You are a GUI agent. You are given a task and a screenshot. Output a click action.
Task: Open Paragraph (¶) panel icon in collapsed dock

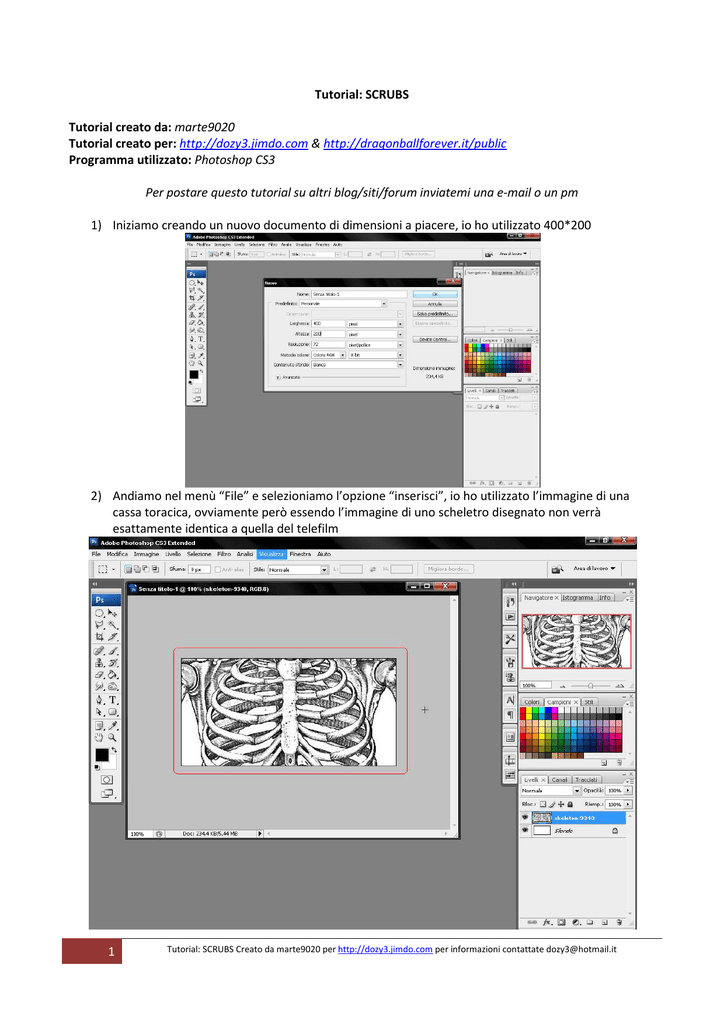[510, 714]
